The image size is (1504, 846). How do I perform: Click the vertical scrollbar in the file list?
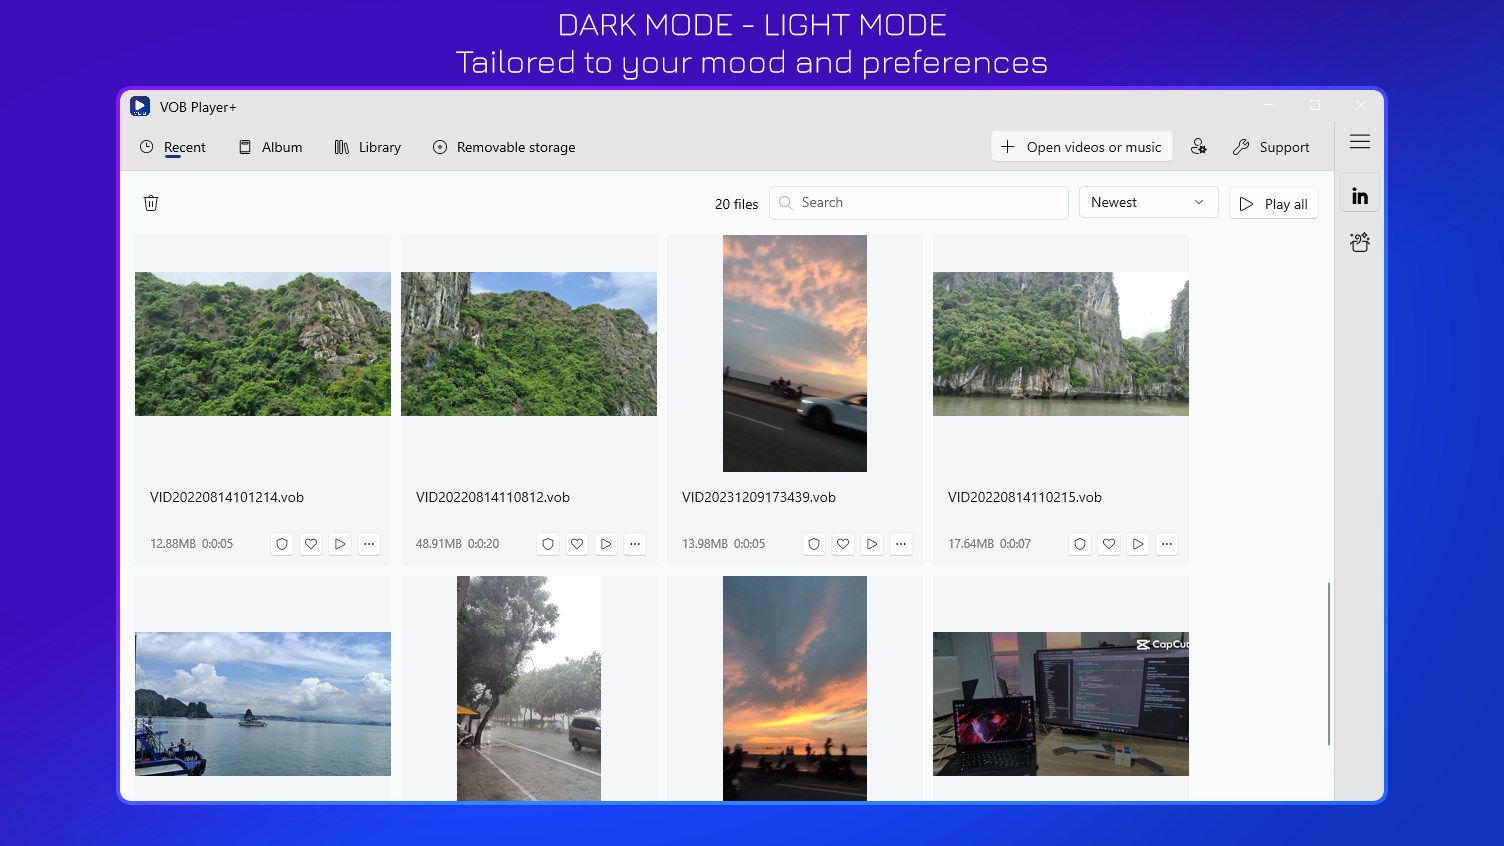click(1328, 663)
